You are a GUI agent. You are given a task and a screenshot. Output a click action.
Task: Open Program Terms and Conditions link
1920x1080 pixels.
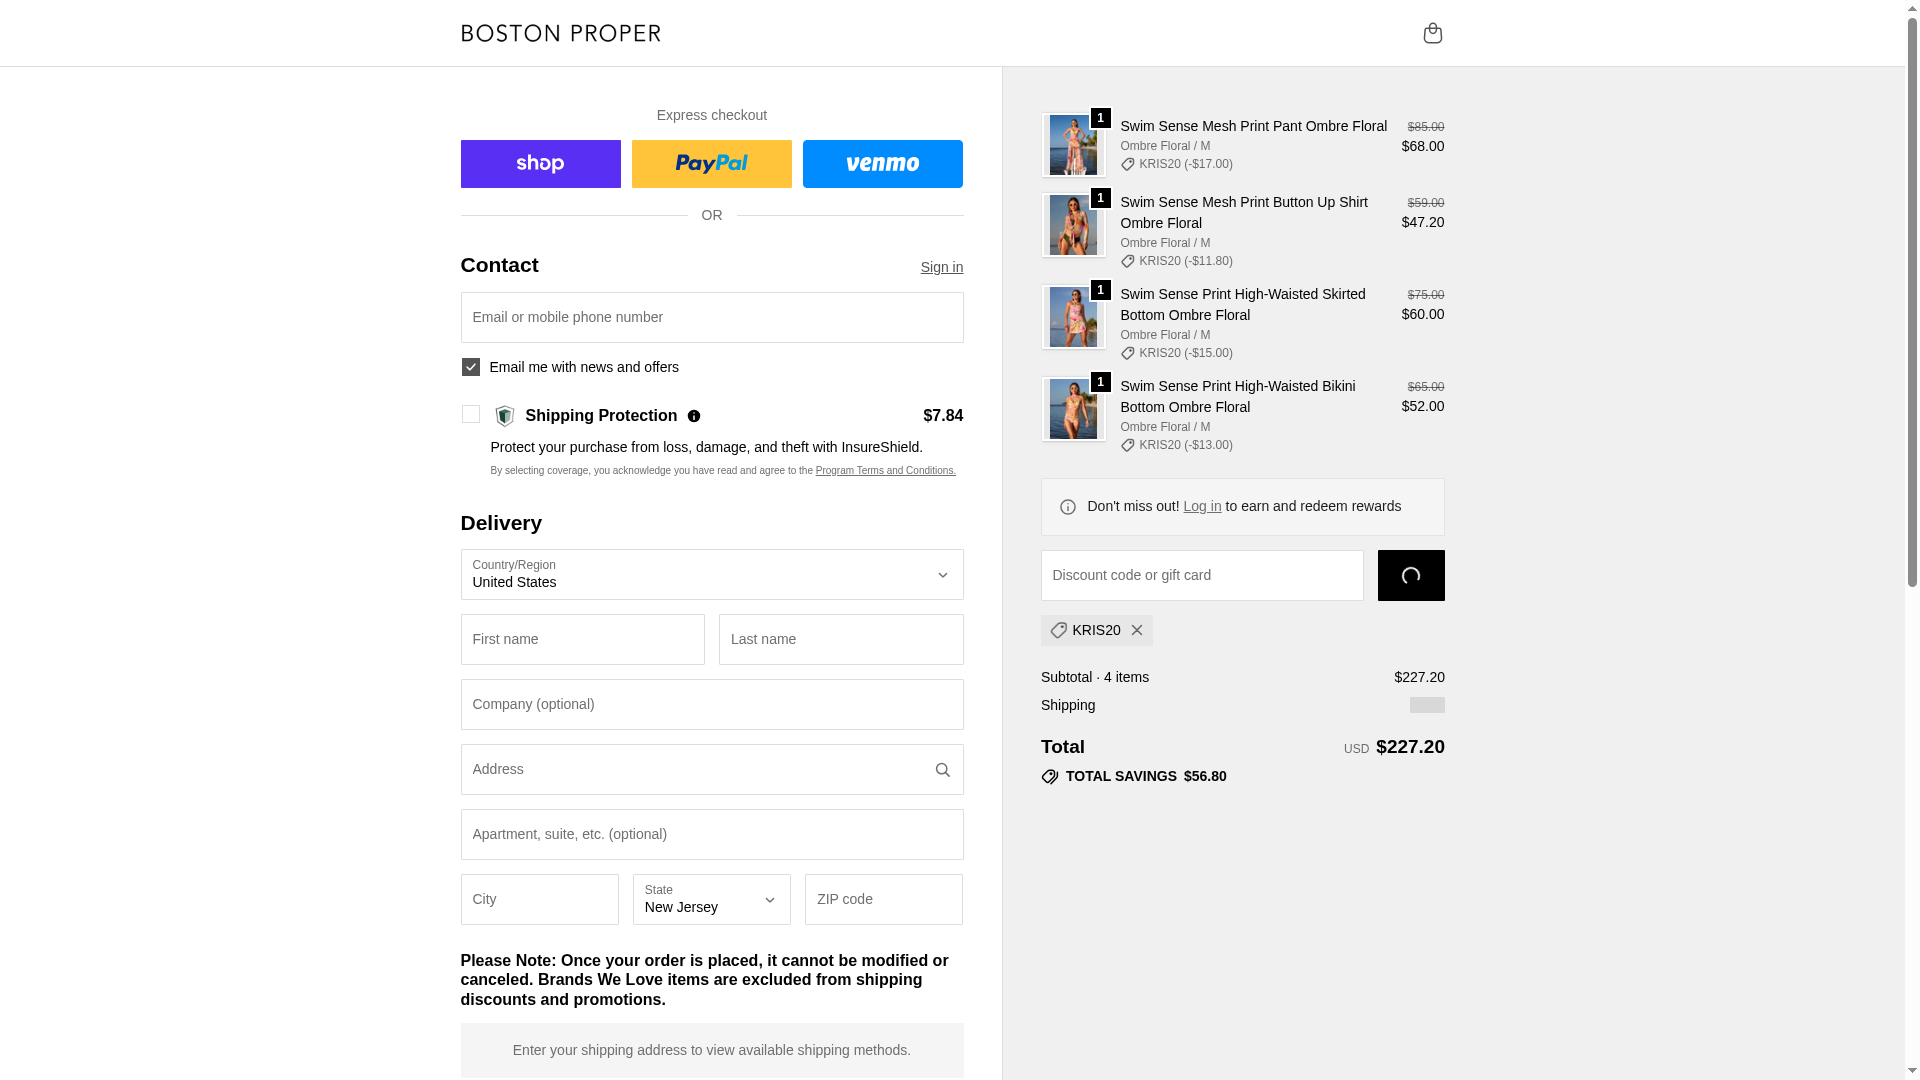tap(885, 471)
